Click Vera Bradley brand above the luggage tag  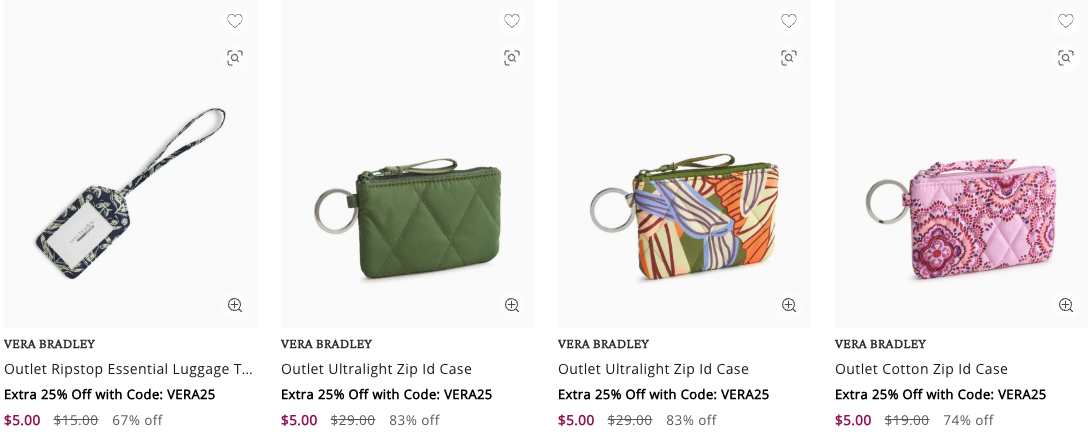click(49, 344)
